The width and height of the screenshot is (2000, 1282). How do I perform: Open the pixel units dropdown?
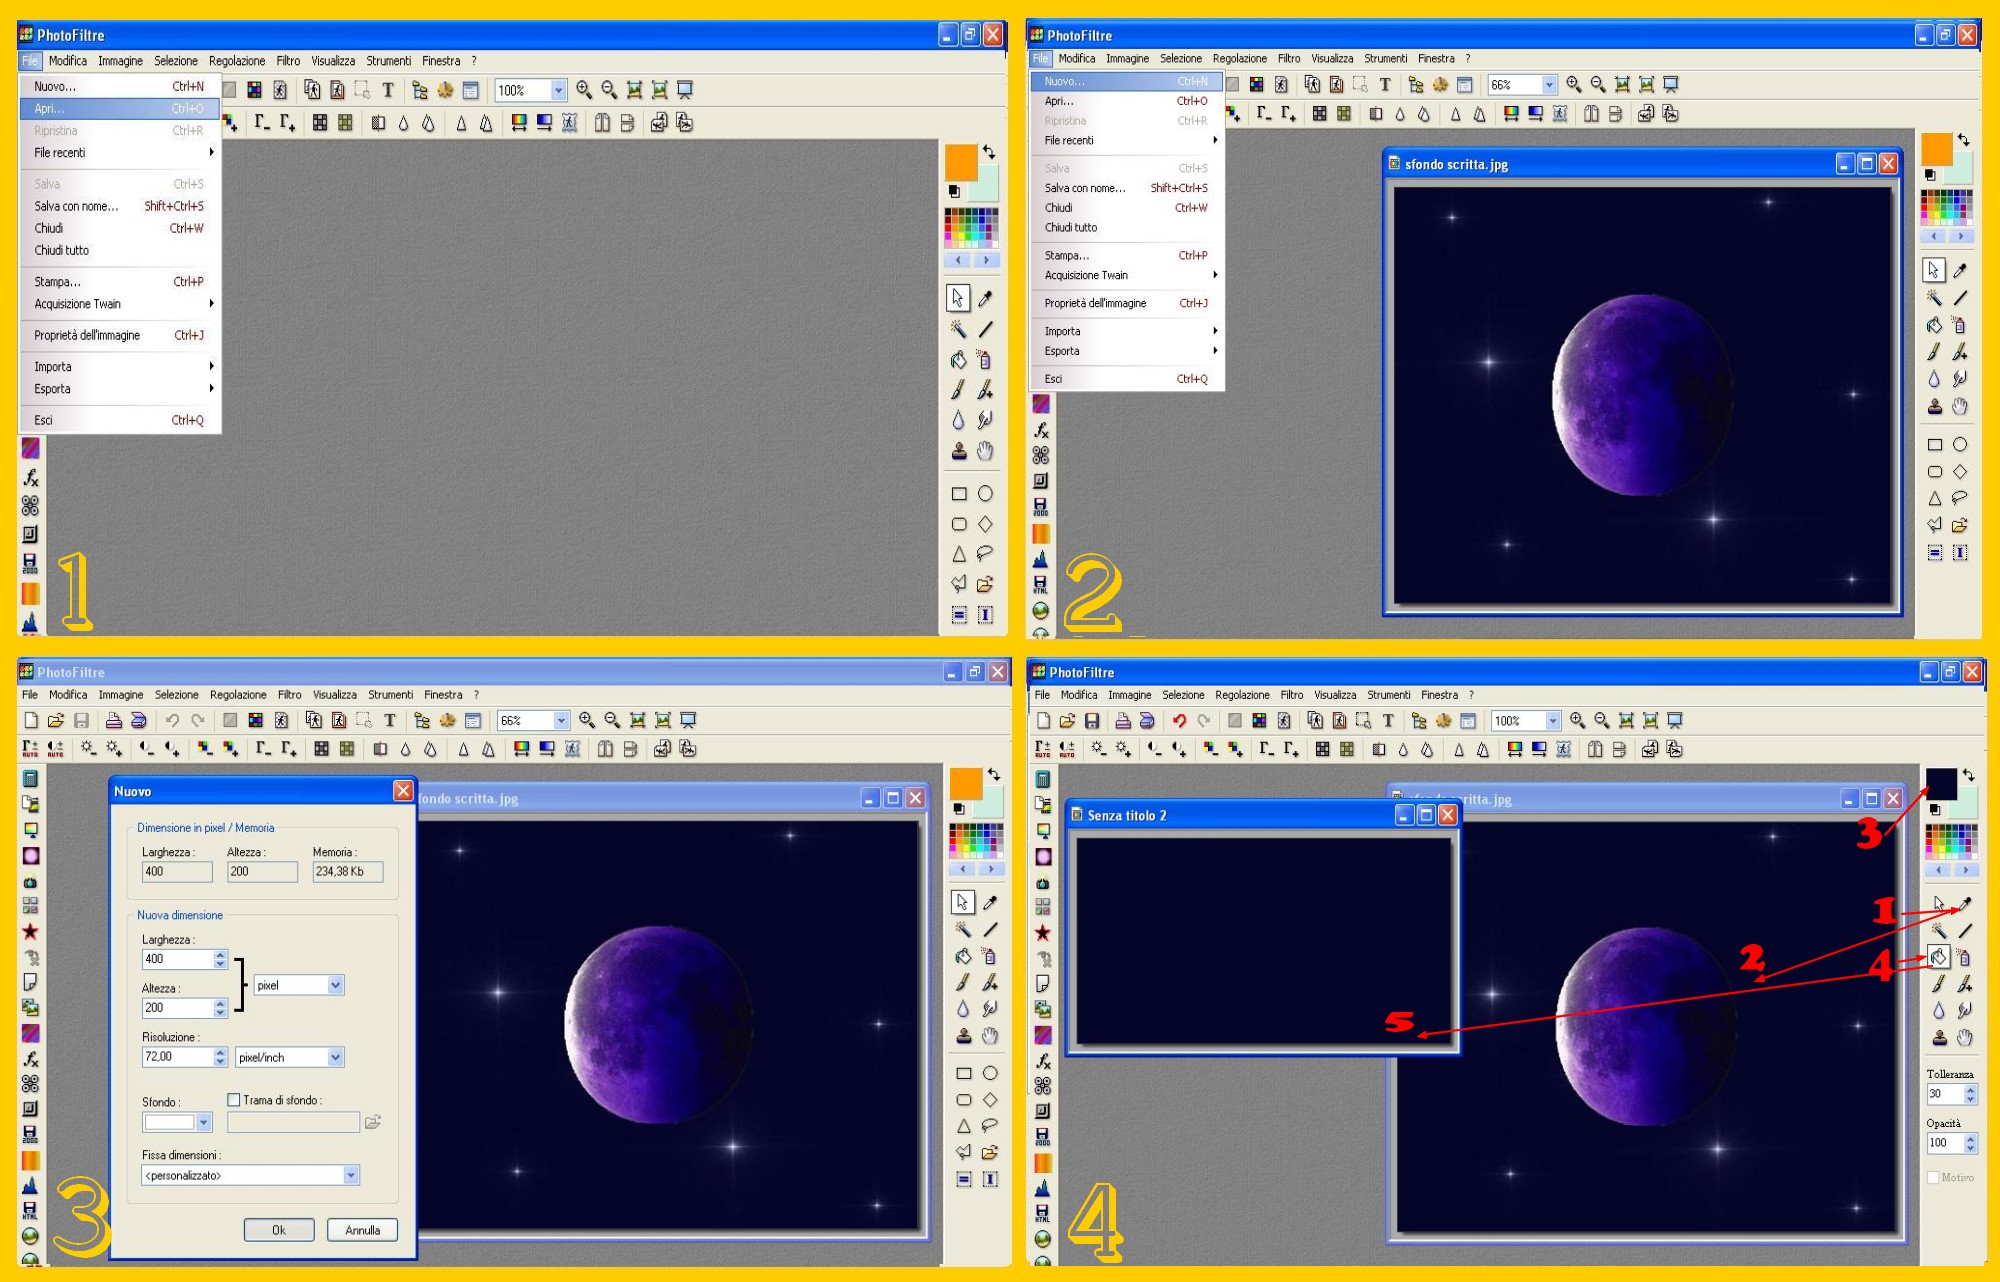pyautogui.click(x=336, y=985)
